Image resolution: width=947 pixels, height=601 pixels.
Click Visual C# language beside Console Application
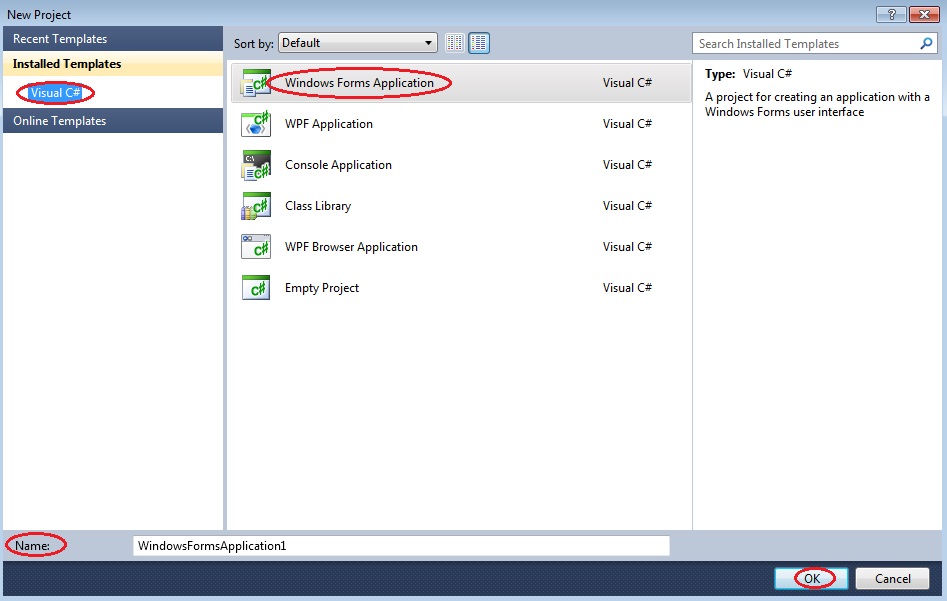point(627,165)
